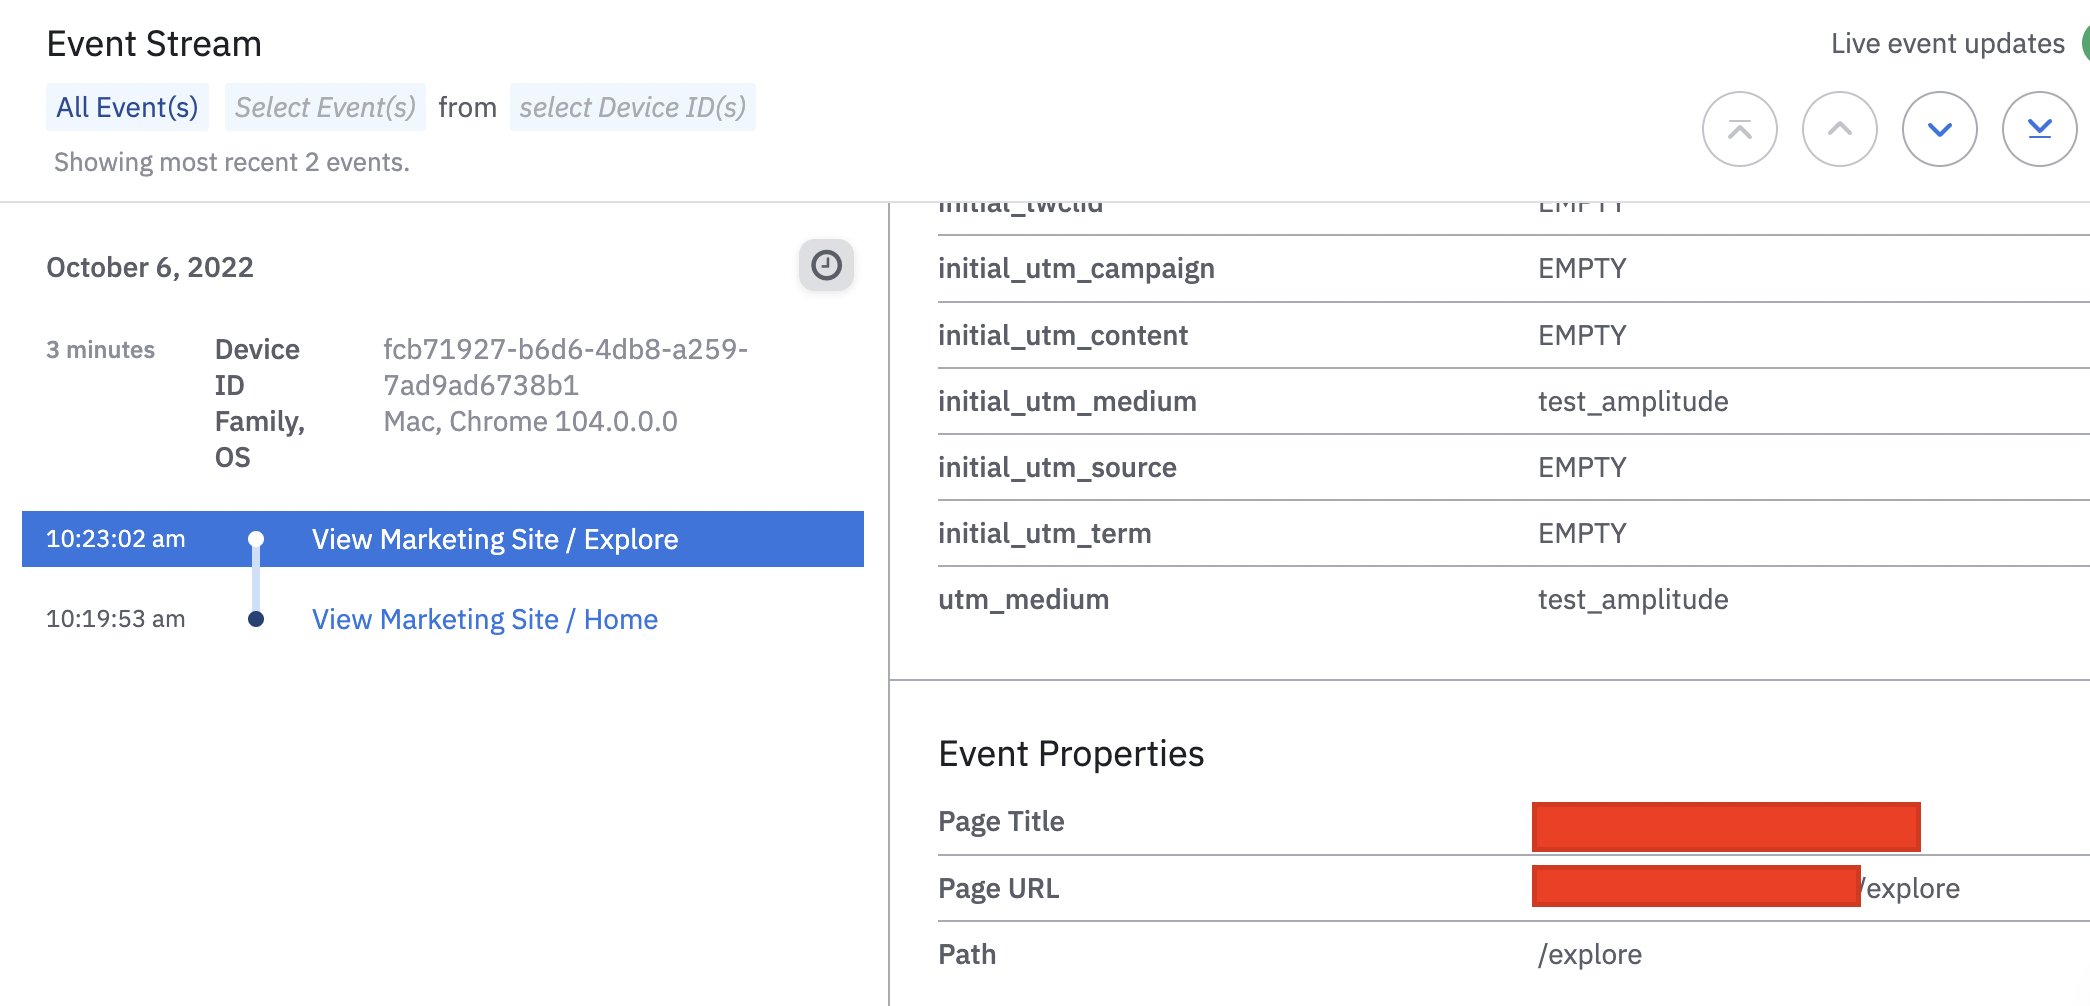
Task: Click the Path value /explore
Action: coord(1590,954)
